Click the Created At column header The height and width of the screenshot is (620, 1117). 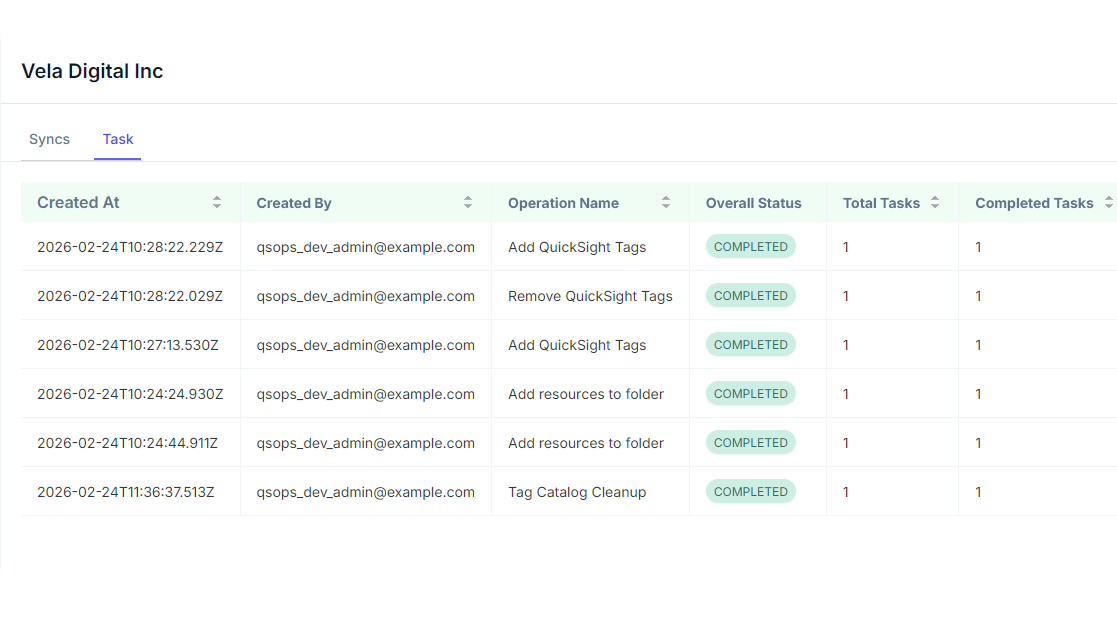130,202
